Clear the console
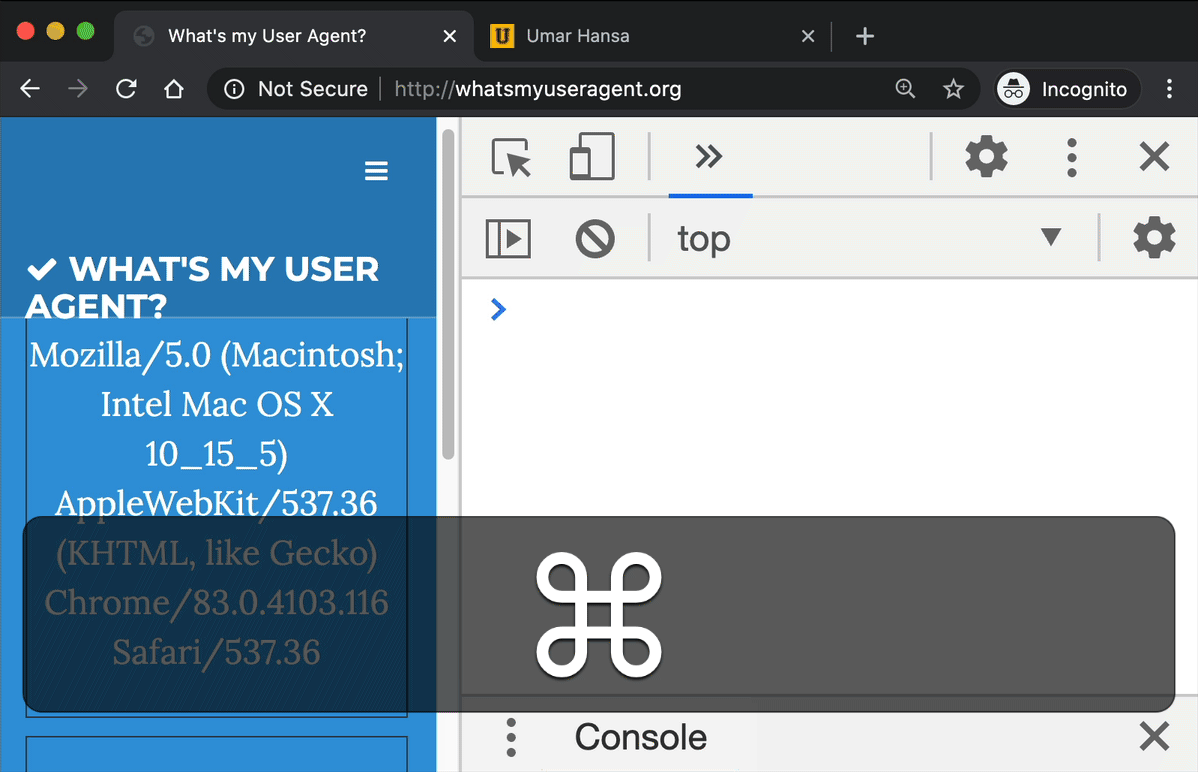Screen dimensions: 1198x772 tap(594, 238)
